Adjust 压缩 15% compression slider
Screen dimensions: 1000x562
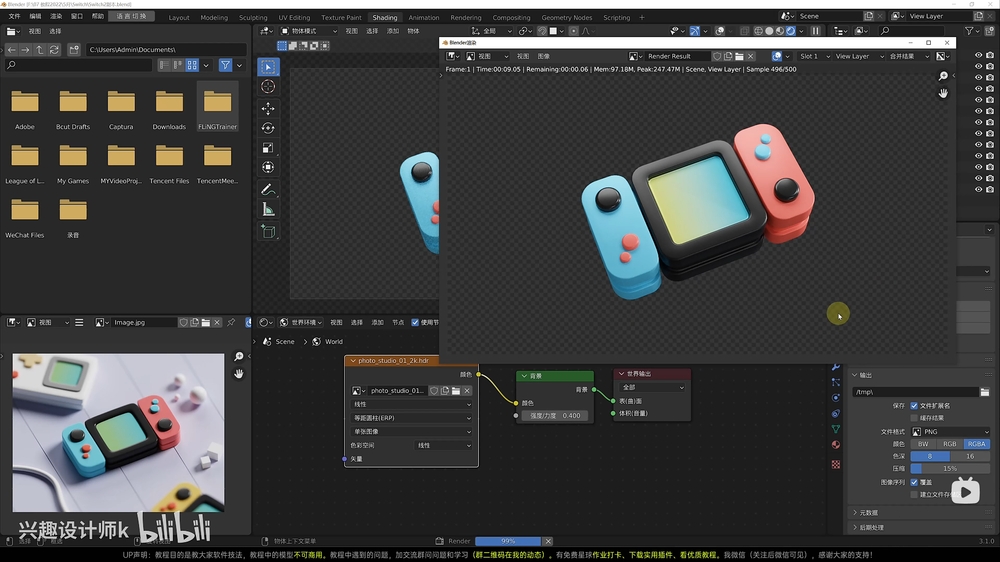click(x=950, y=469)
